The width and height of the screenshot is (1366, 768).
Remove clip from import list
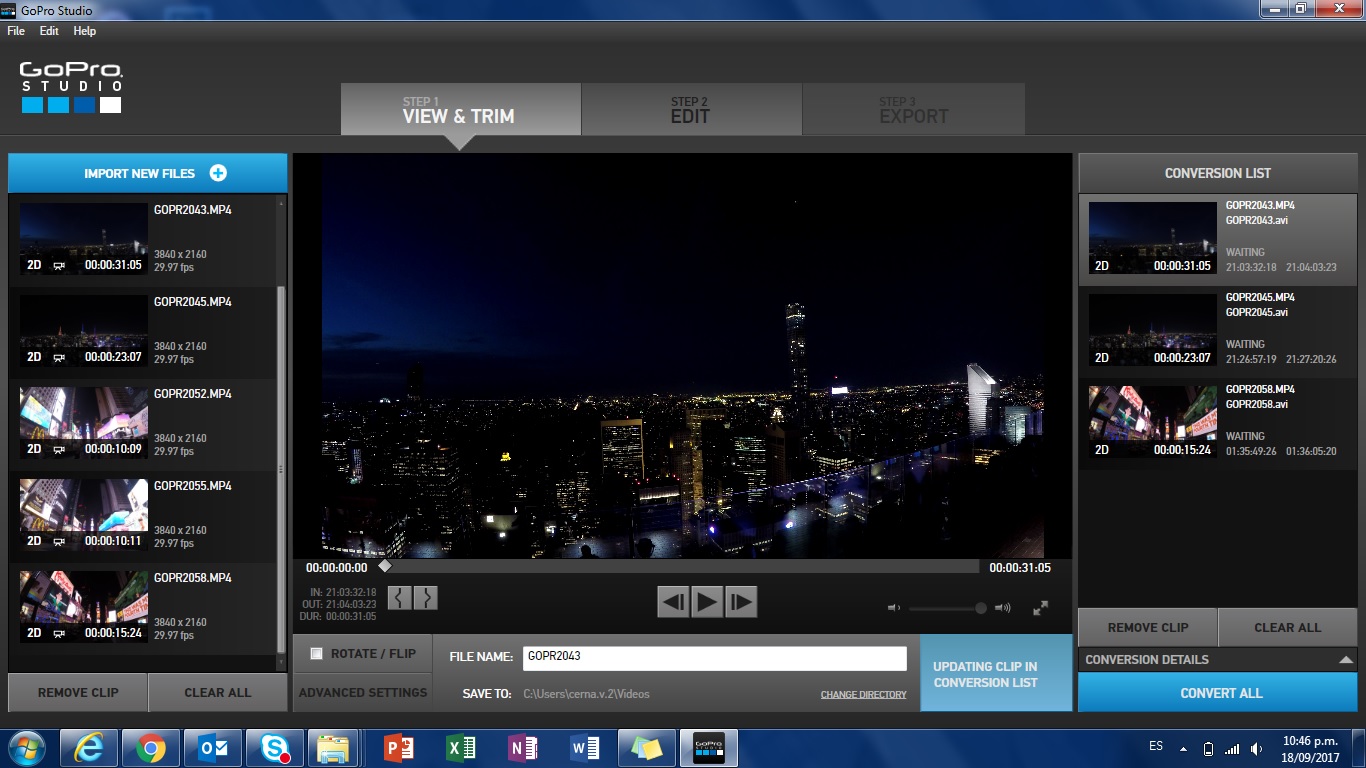[78, 692]
